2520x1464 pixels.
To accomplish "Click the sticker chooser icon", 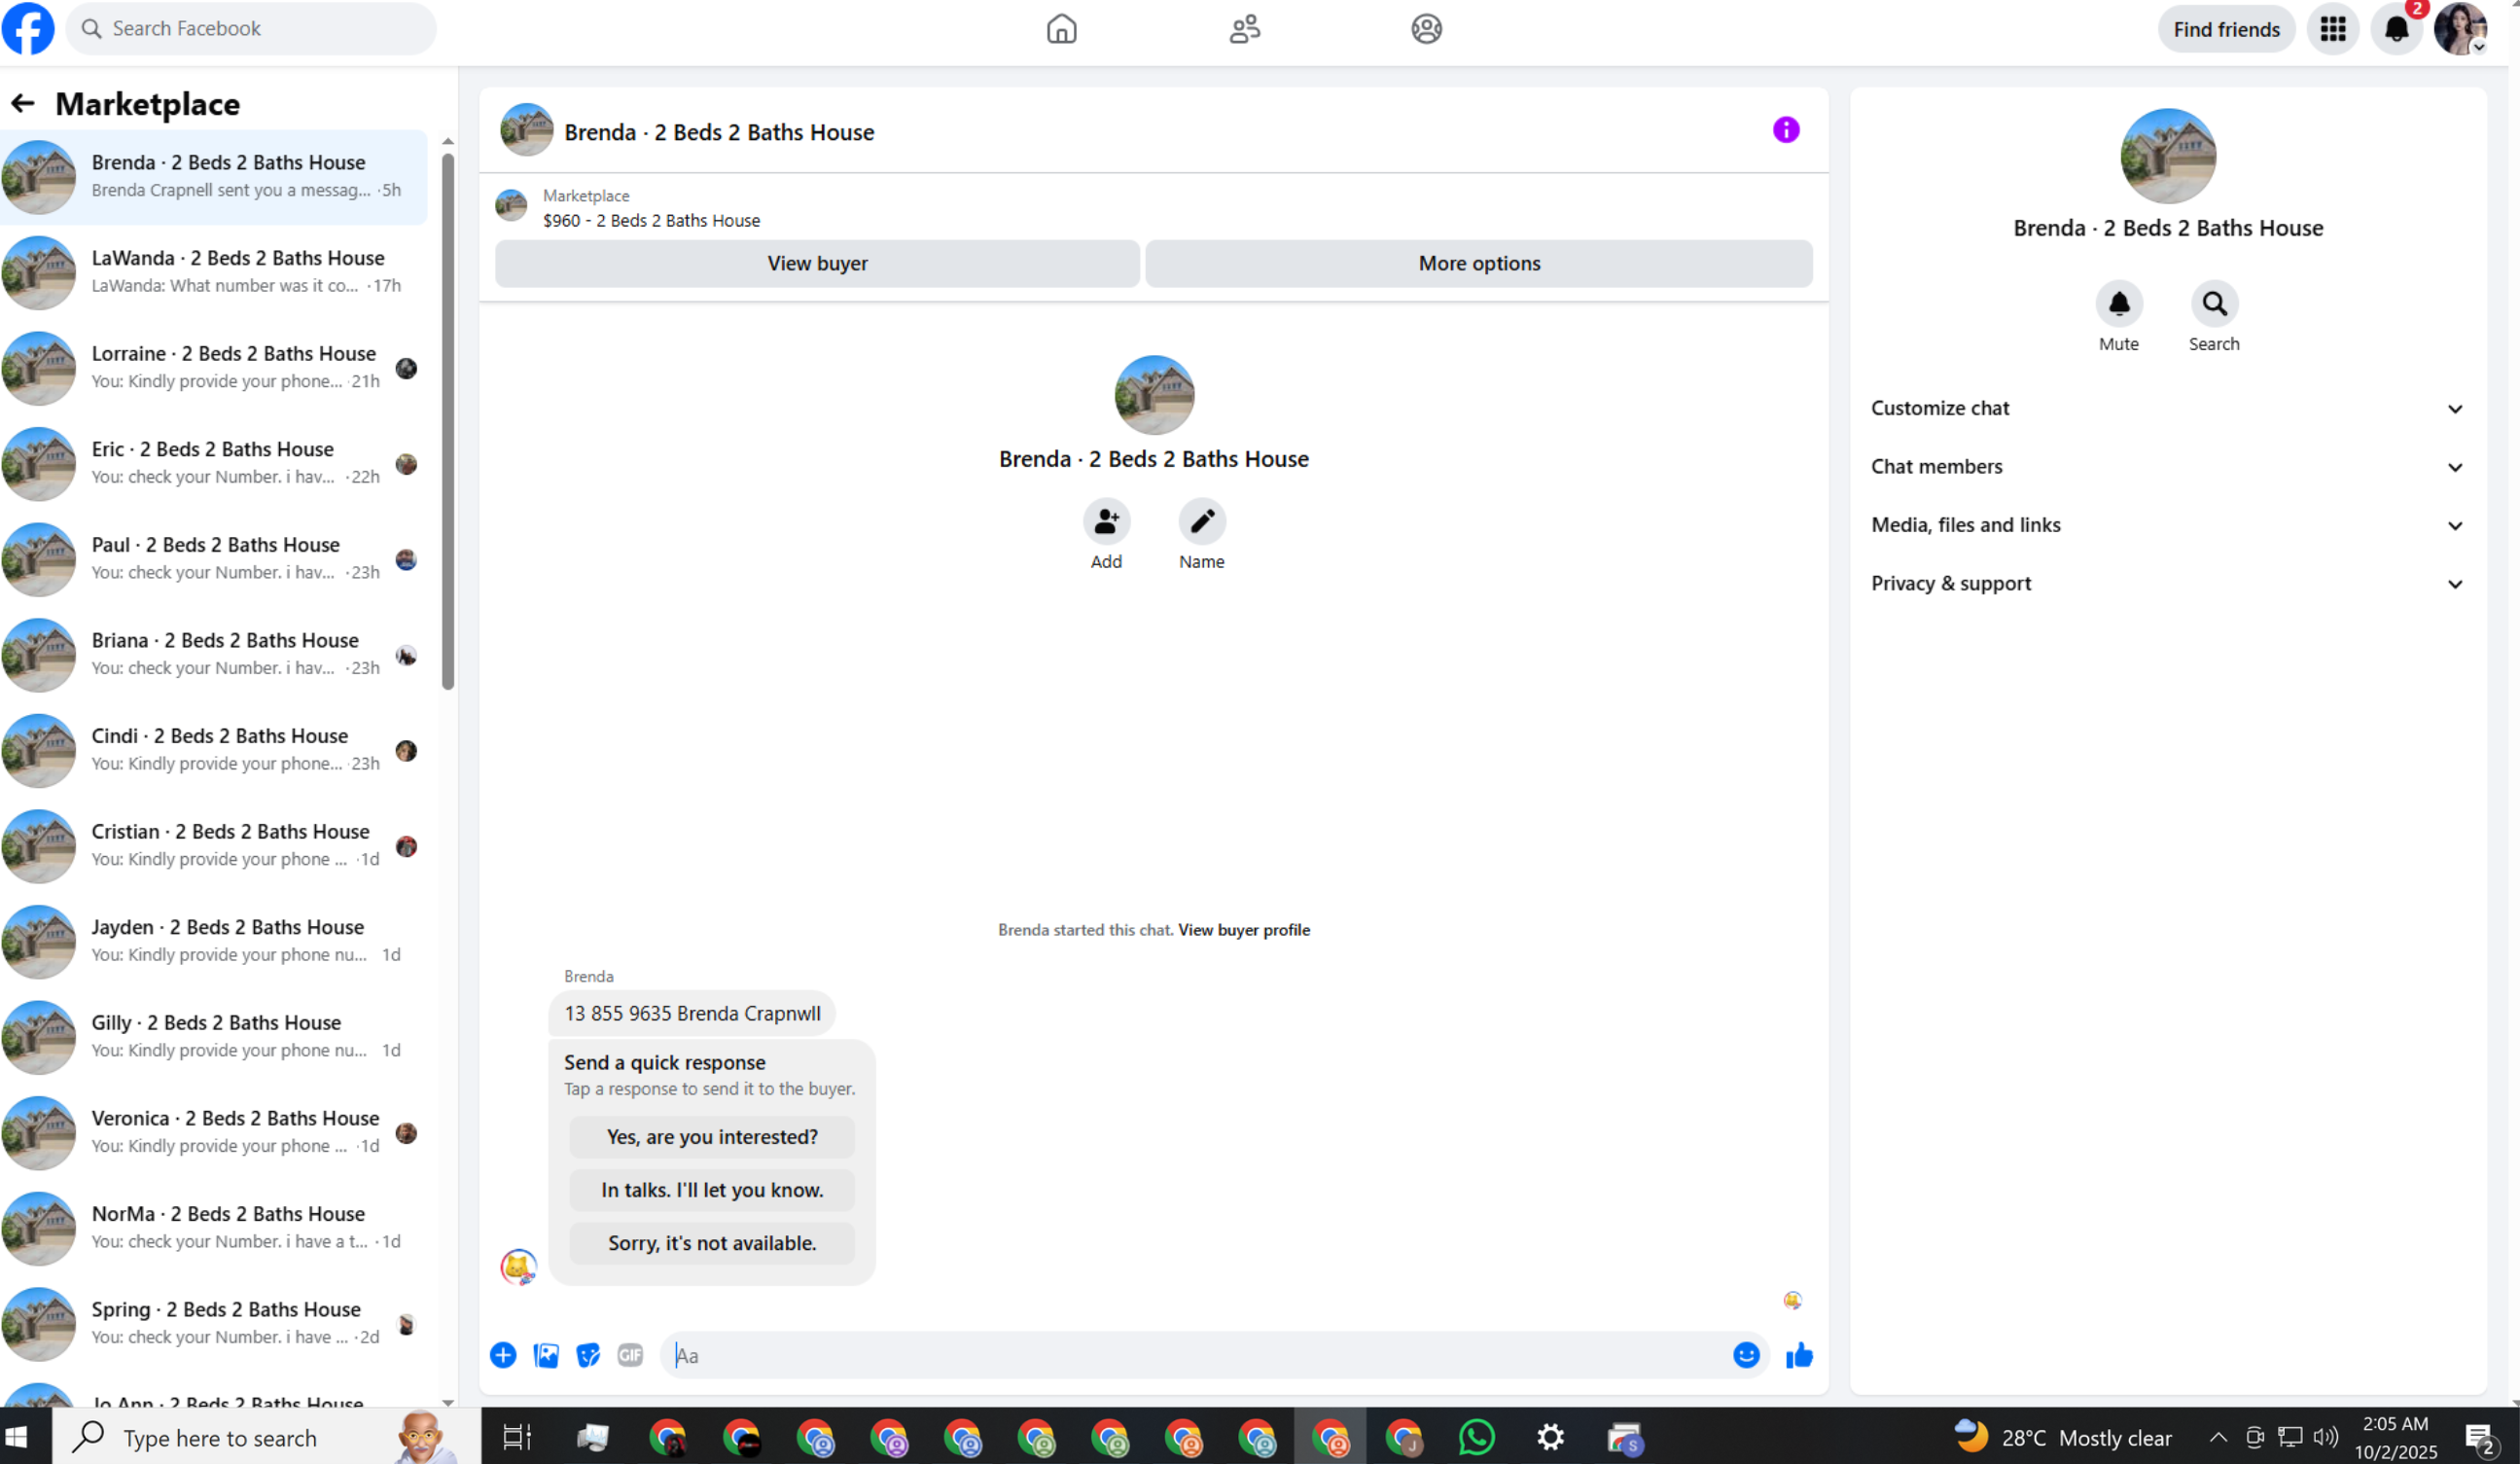I will (x=588, y=1355).
